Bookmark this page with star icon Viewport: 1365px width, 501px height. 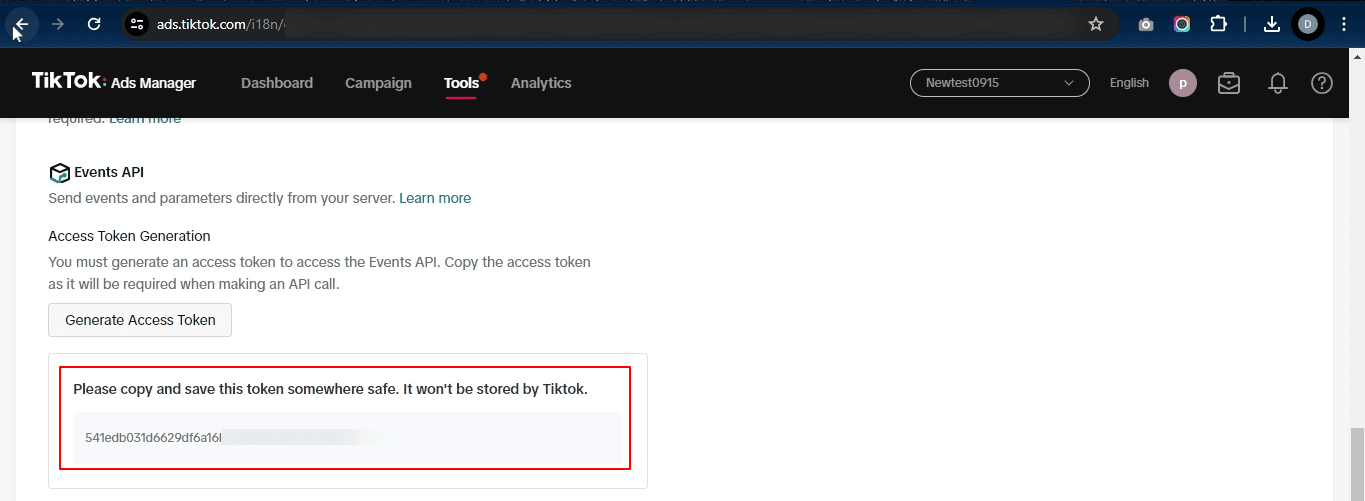point(1096,24)
